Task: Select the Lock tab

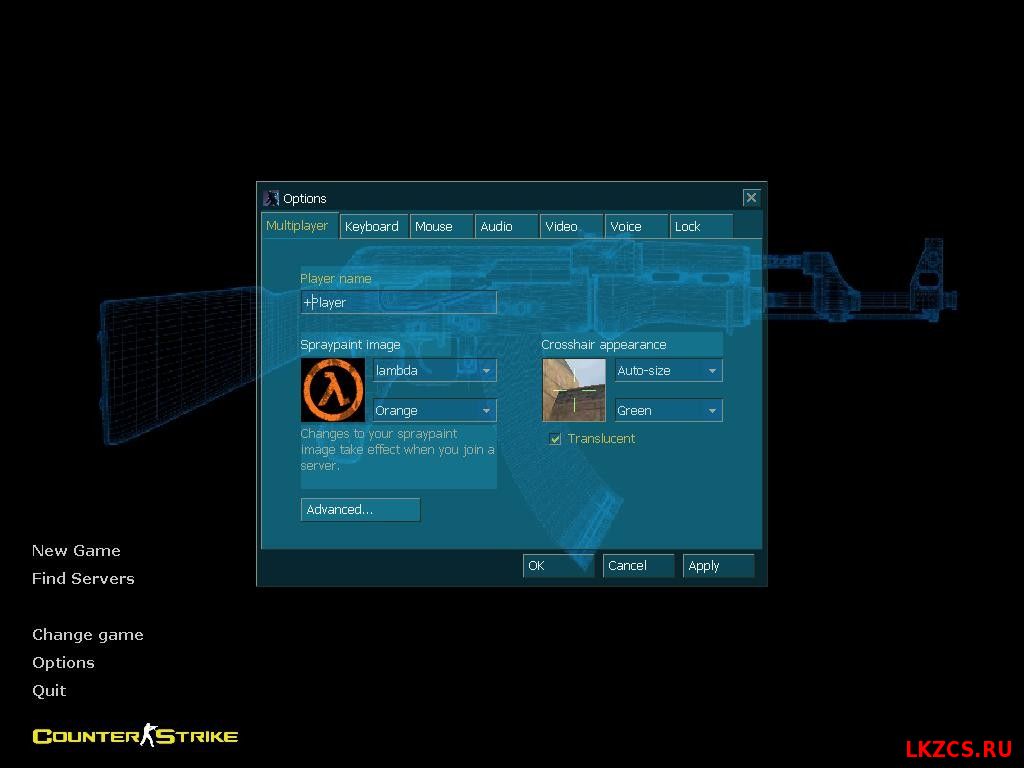Action: [x=701, y=227]
